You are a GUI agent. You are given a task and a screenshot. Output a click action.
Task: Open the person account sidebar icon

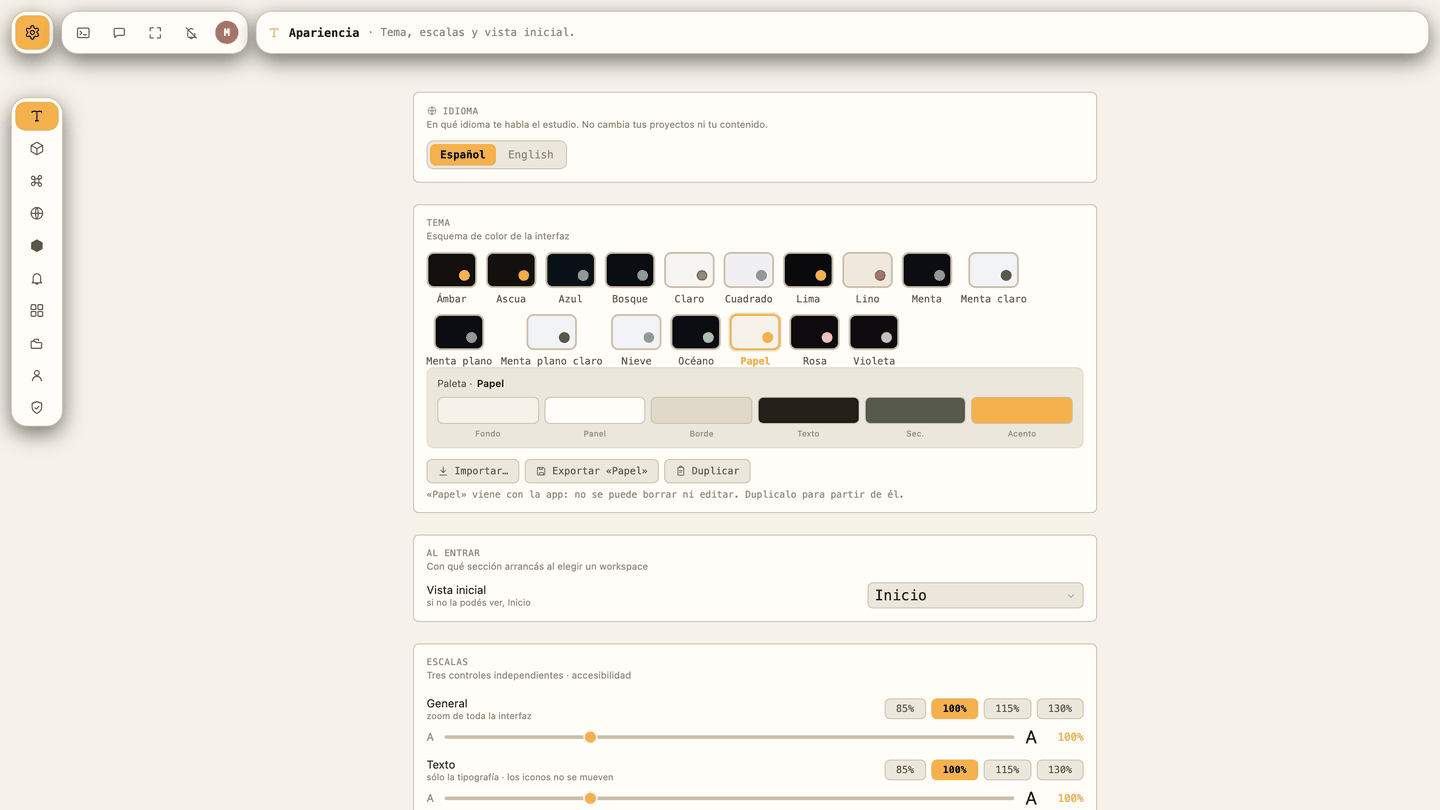point(37,376)
